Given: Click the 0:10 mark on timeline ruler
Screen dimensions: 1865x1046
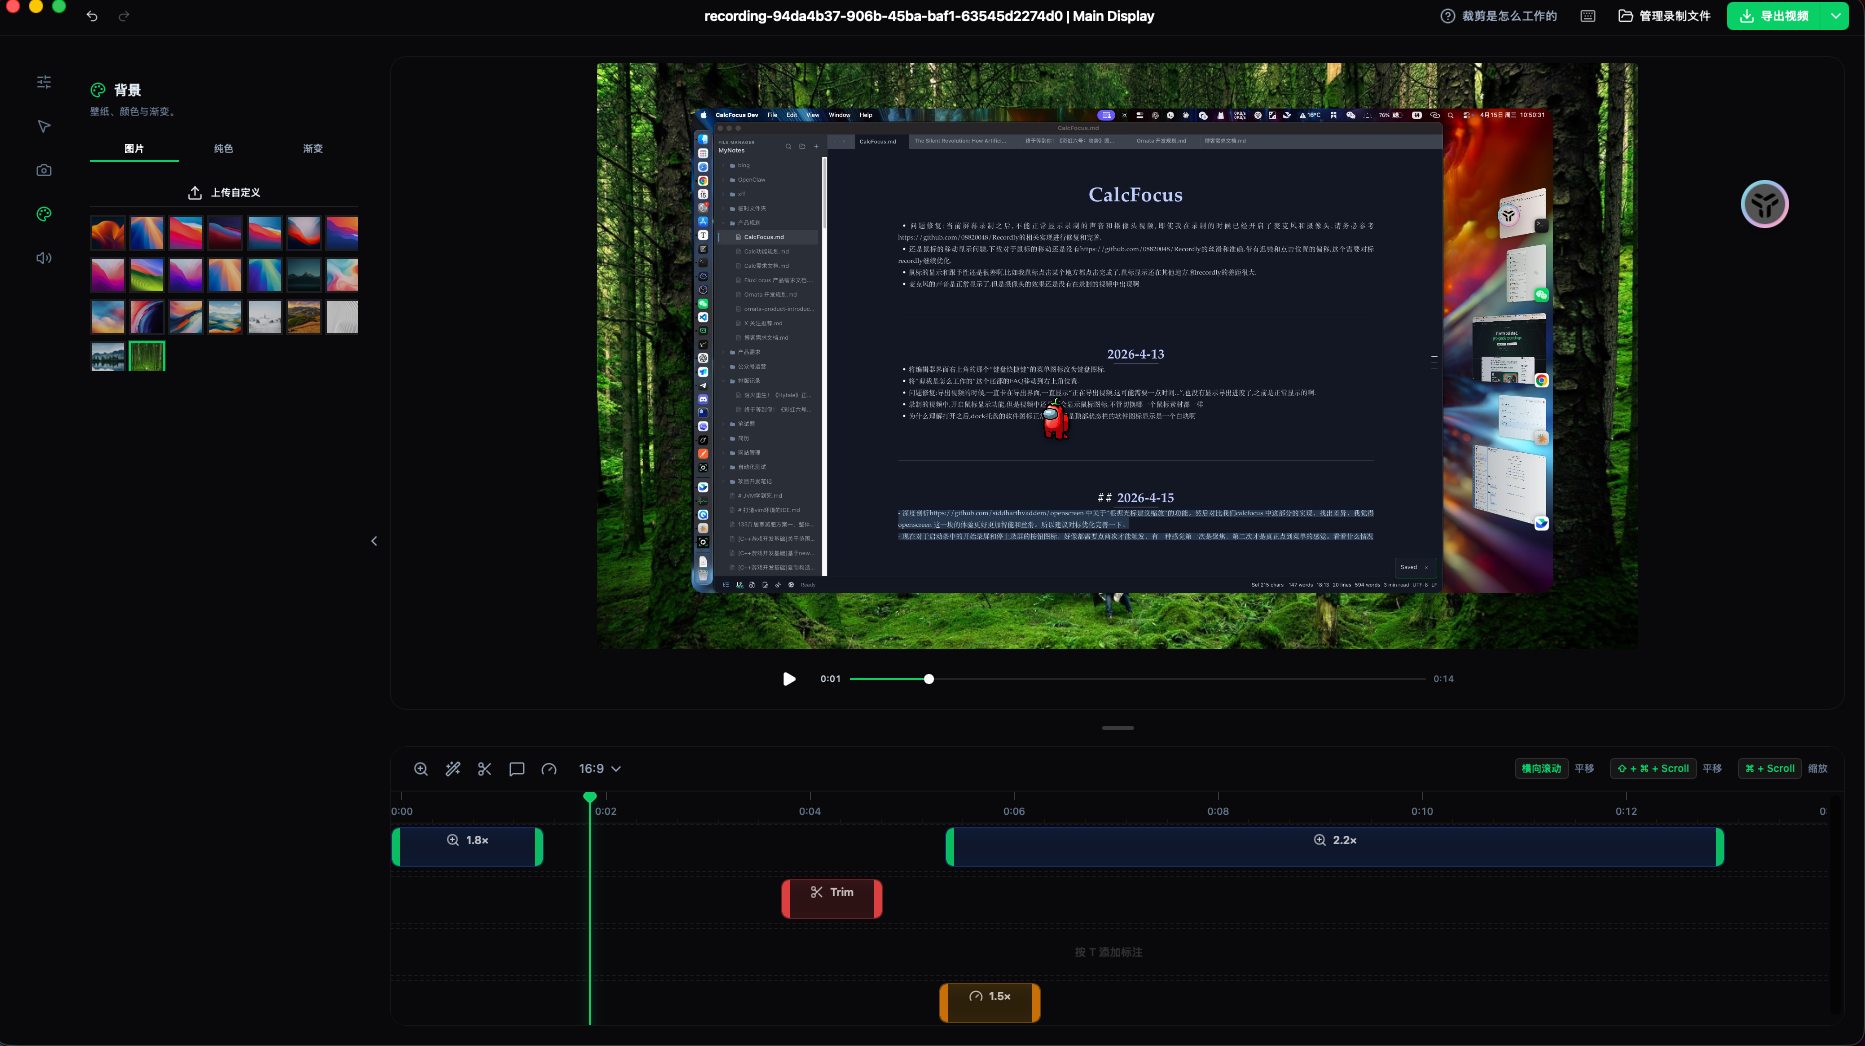Looking at the screenshot, I should coord(1422,811).
